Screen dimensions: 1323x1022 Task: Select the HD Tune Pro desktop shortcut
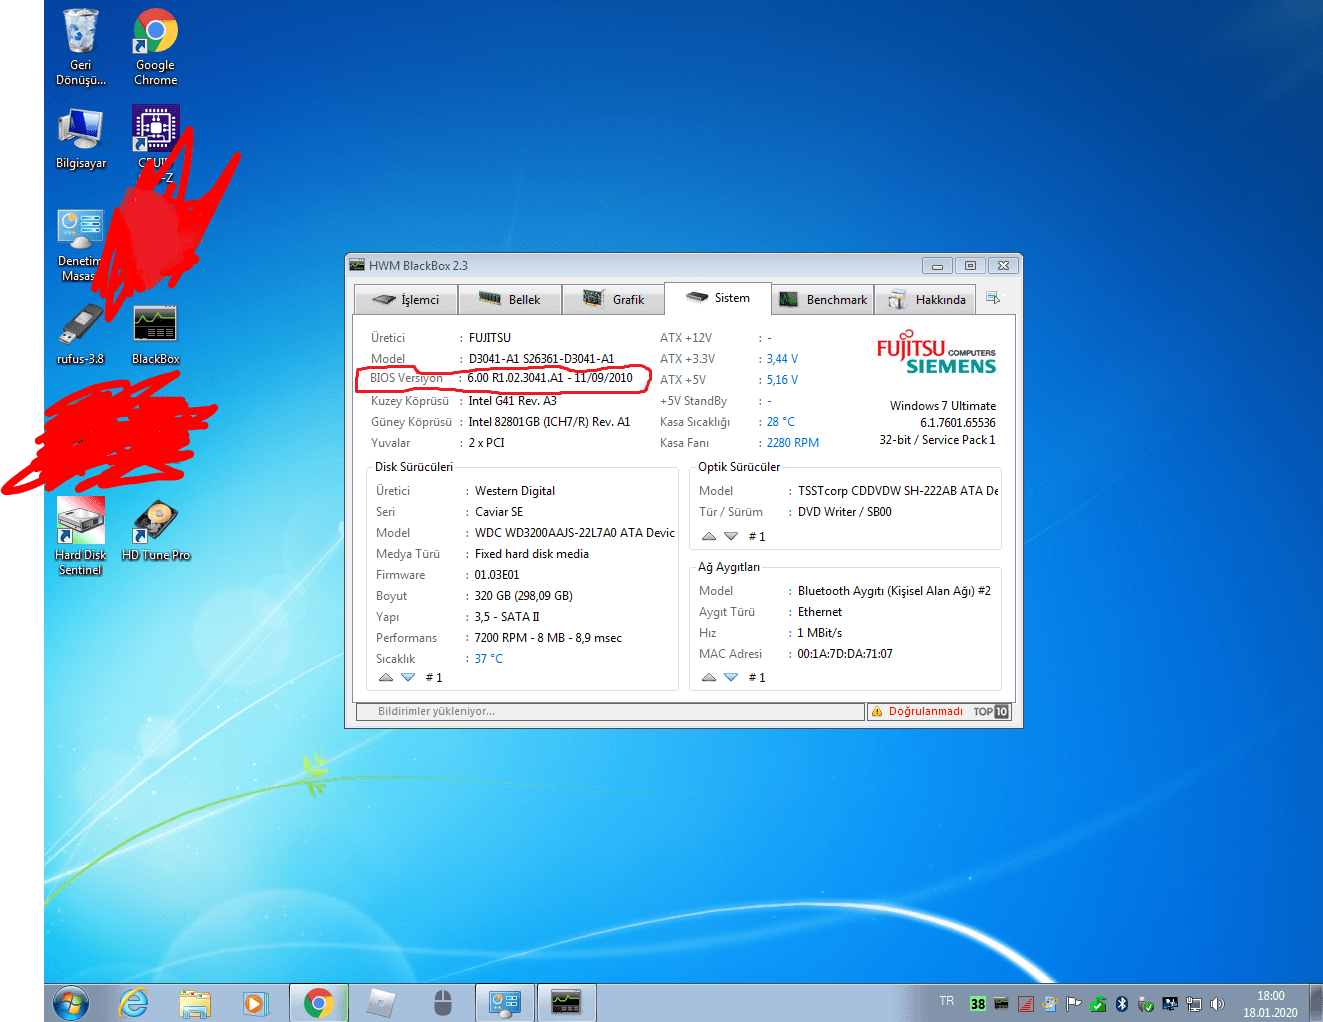[x=156, y=530]
